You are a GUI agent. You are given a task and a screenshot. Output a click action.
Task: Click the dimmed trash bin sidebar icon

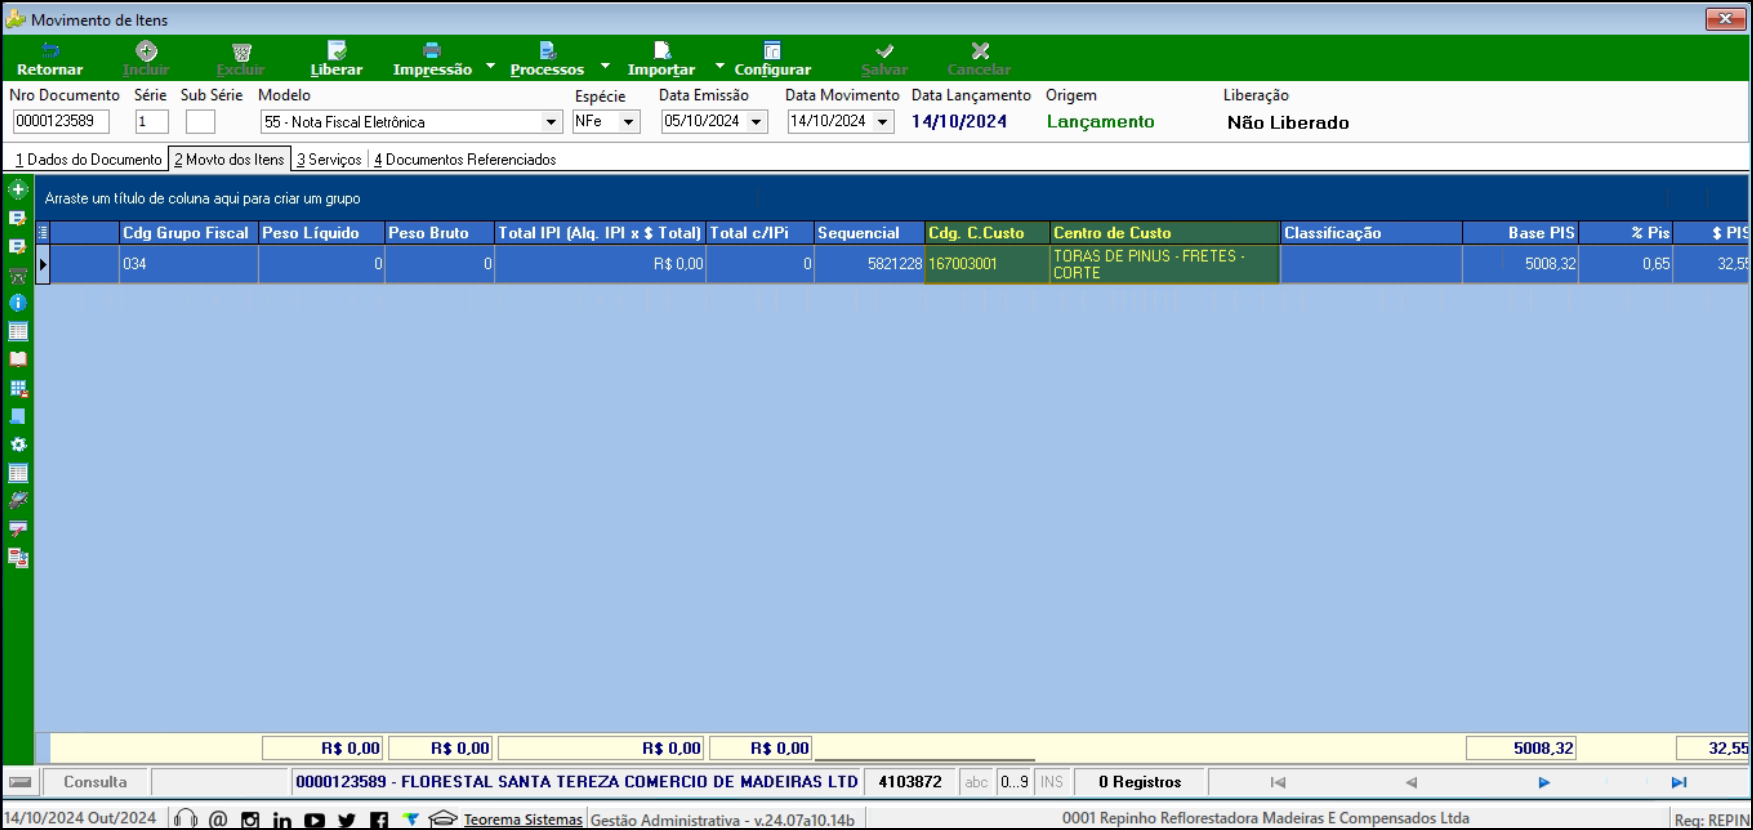[18, 275]
